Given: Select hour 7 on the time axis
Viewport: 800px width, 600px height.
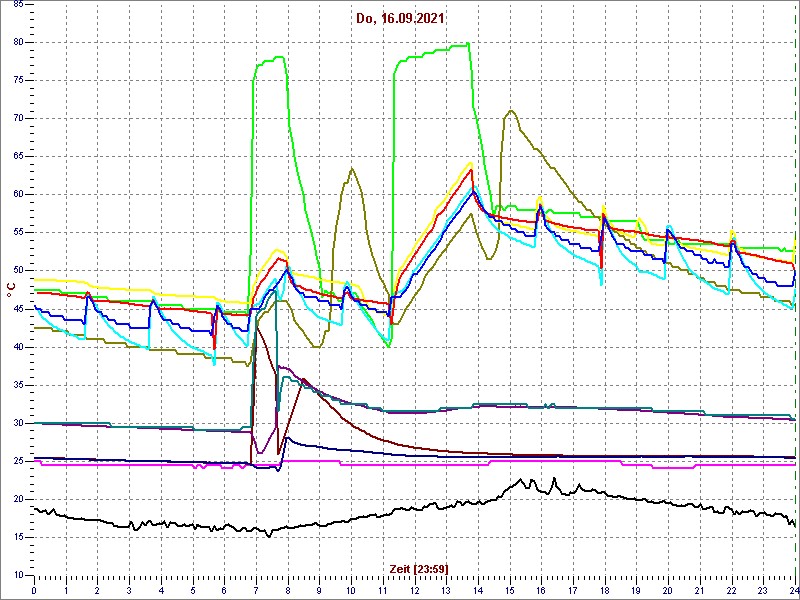Looking at the screenshot, I should 256,589.
